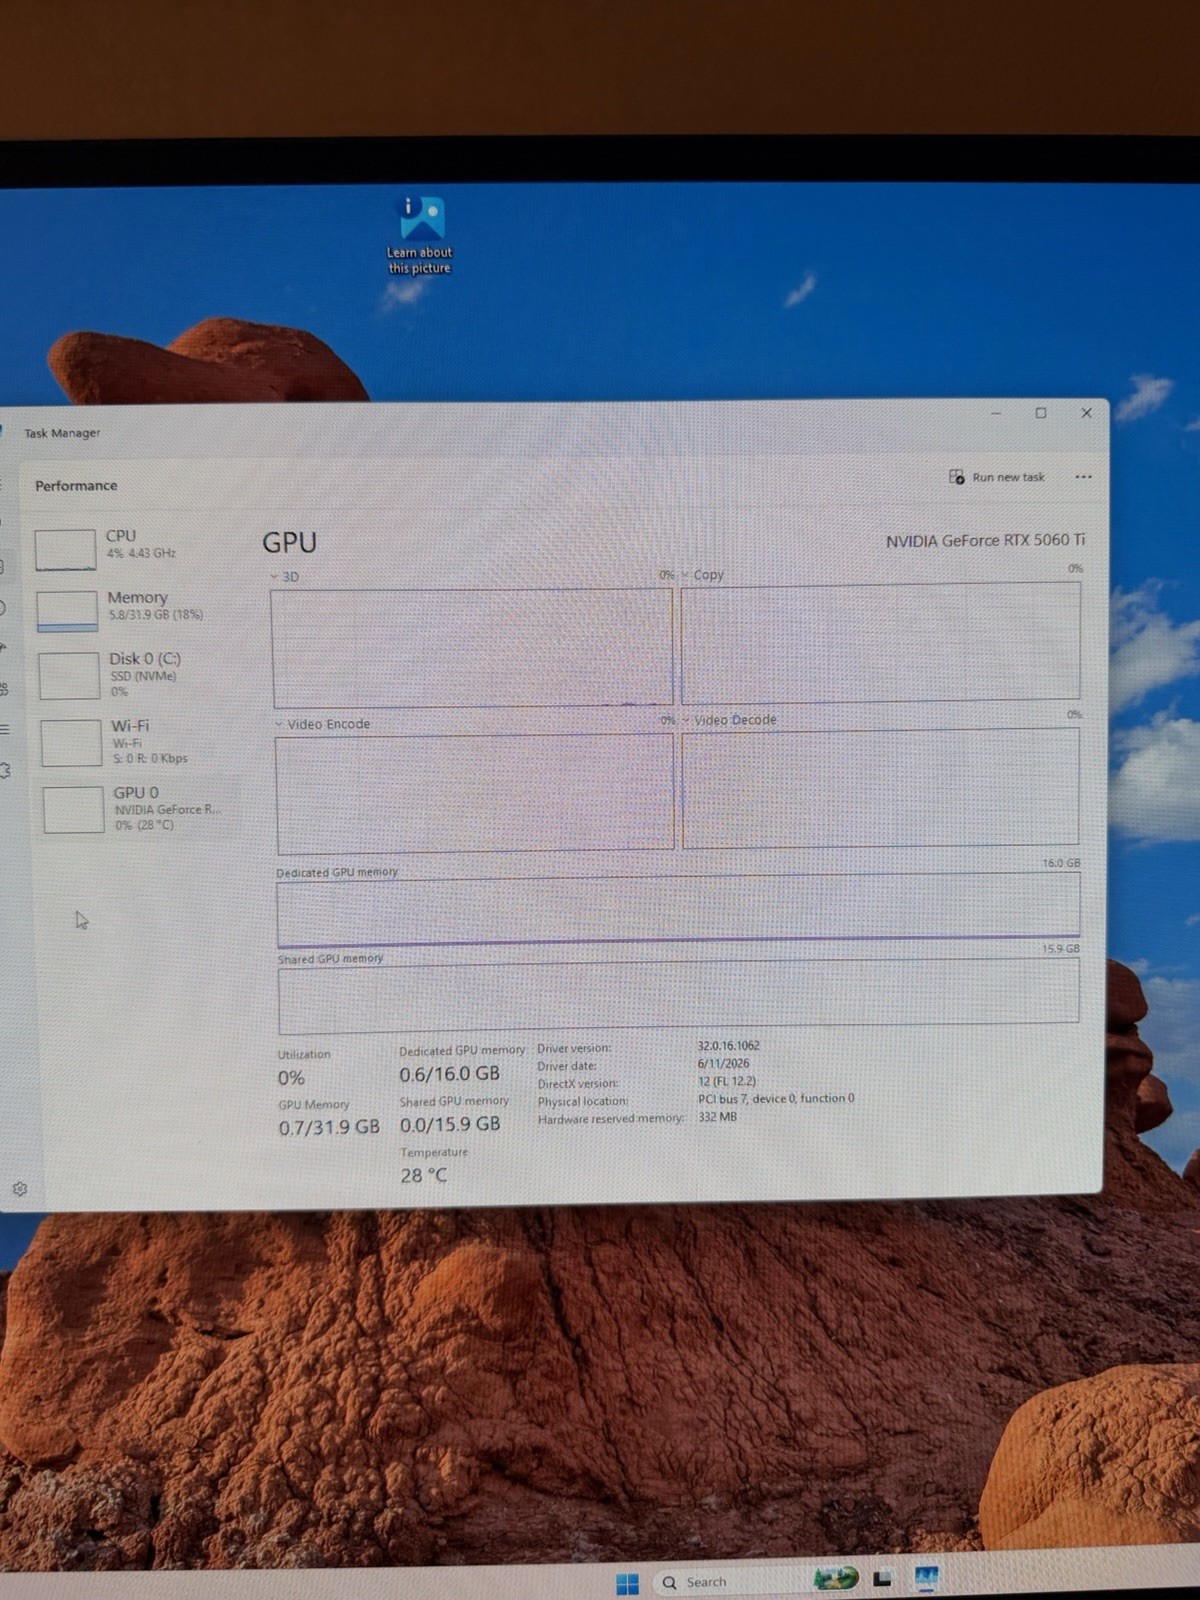
Task: Close the Task Manager window
Action: (1087, 413)
